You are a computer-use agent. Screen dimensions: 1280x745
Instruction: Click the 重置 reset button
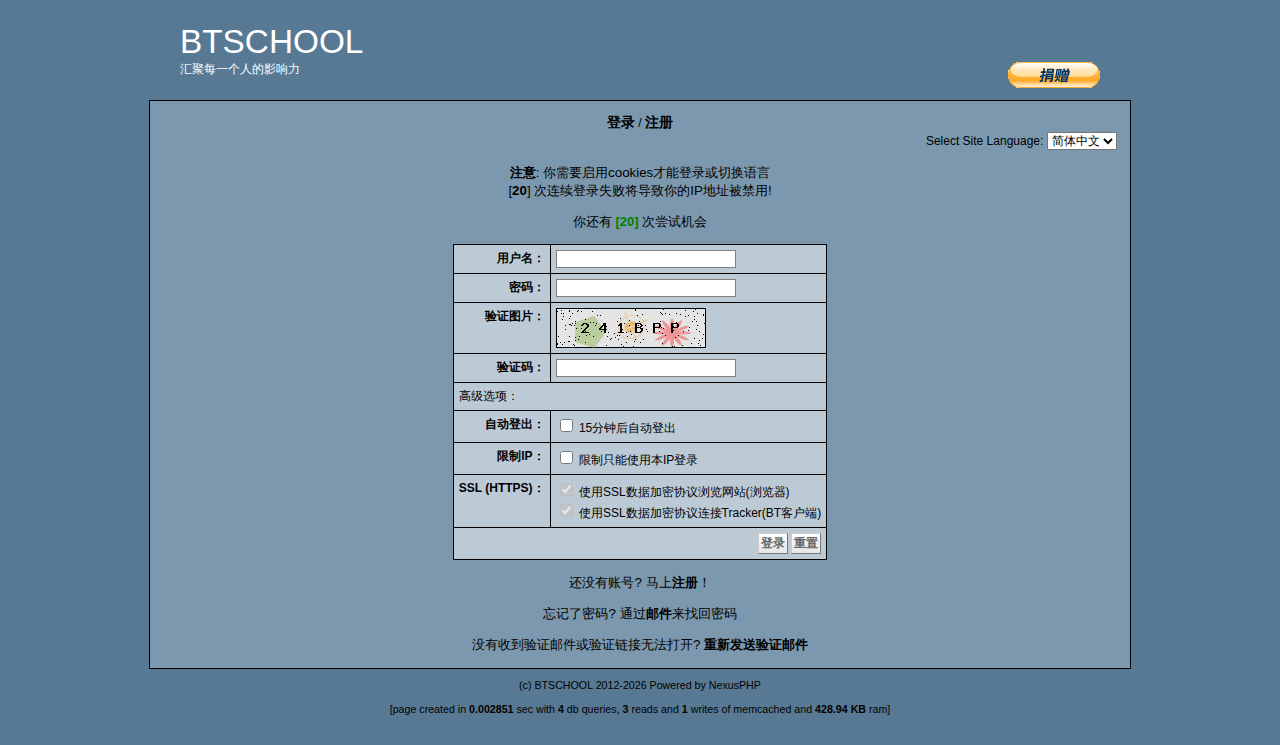(806, 543)
